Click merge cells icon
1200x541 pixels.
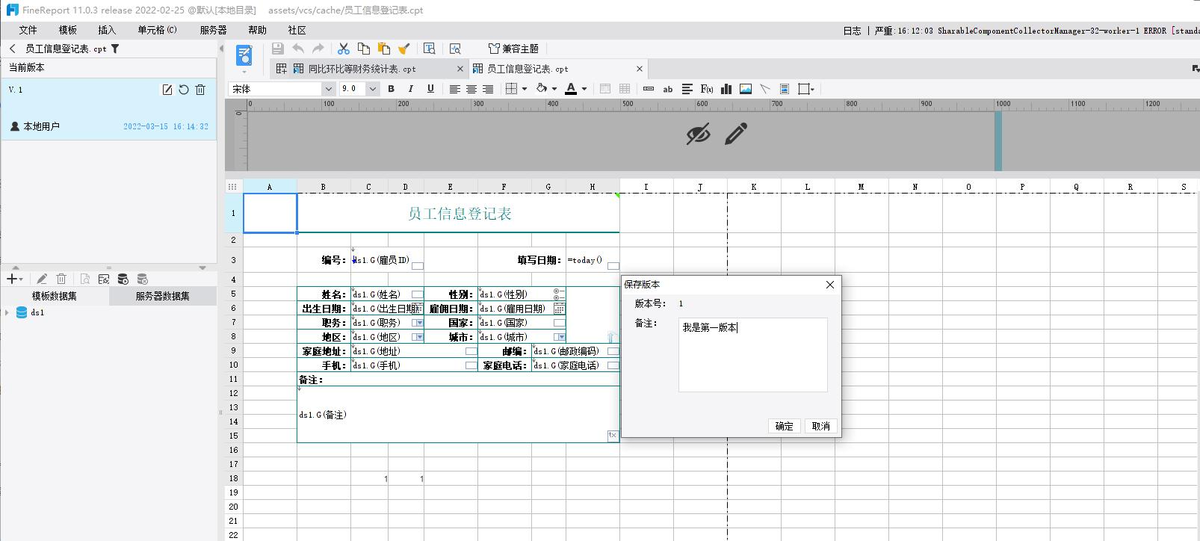coord(606,88)
